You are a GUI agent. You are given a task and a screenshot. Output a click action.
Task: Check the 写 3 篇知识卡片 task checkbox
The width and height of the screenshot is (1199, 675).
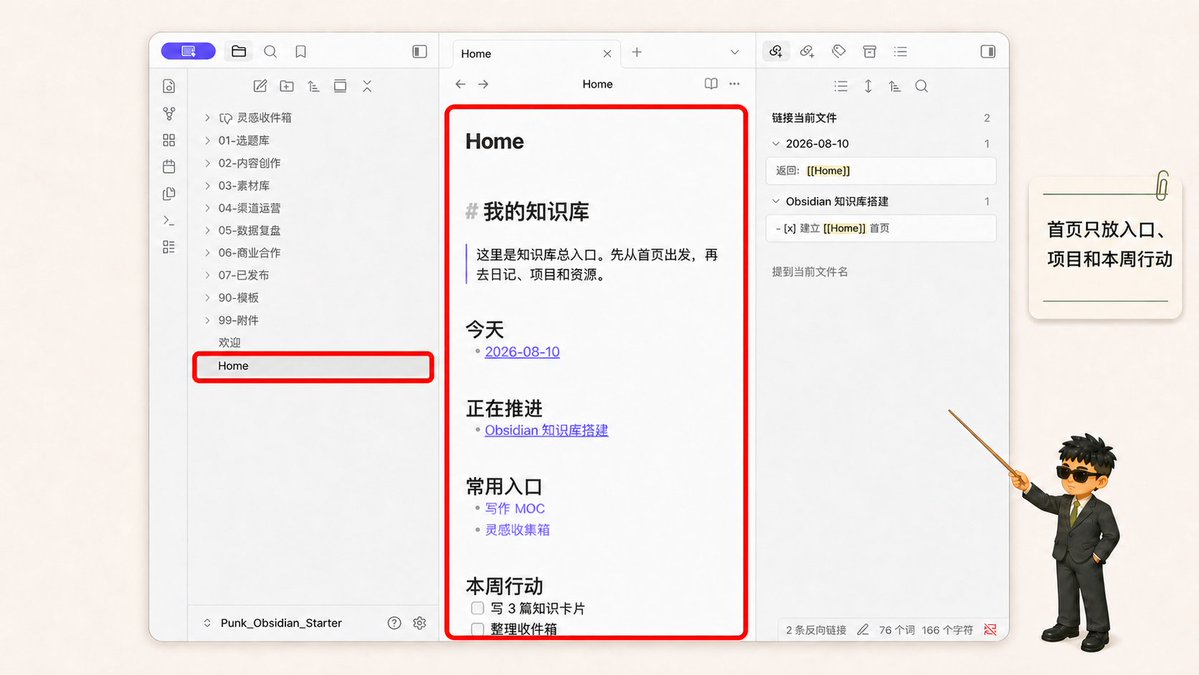pyautogui.click(x=477, y=608)
